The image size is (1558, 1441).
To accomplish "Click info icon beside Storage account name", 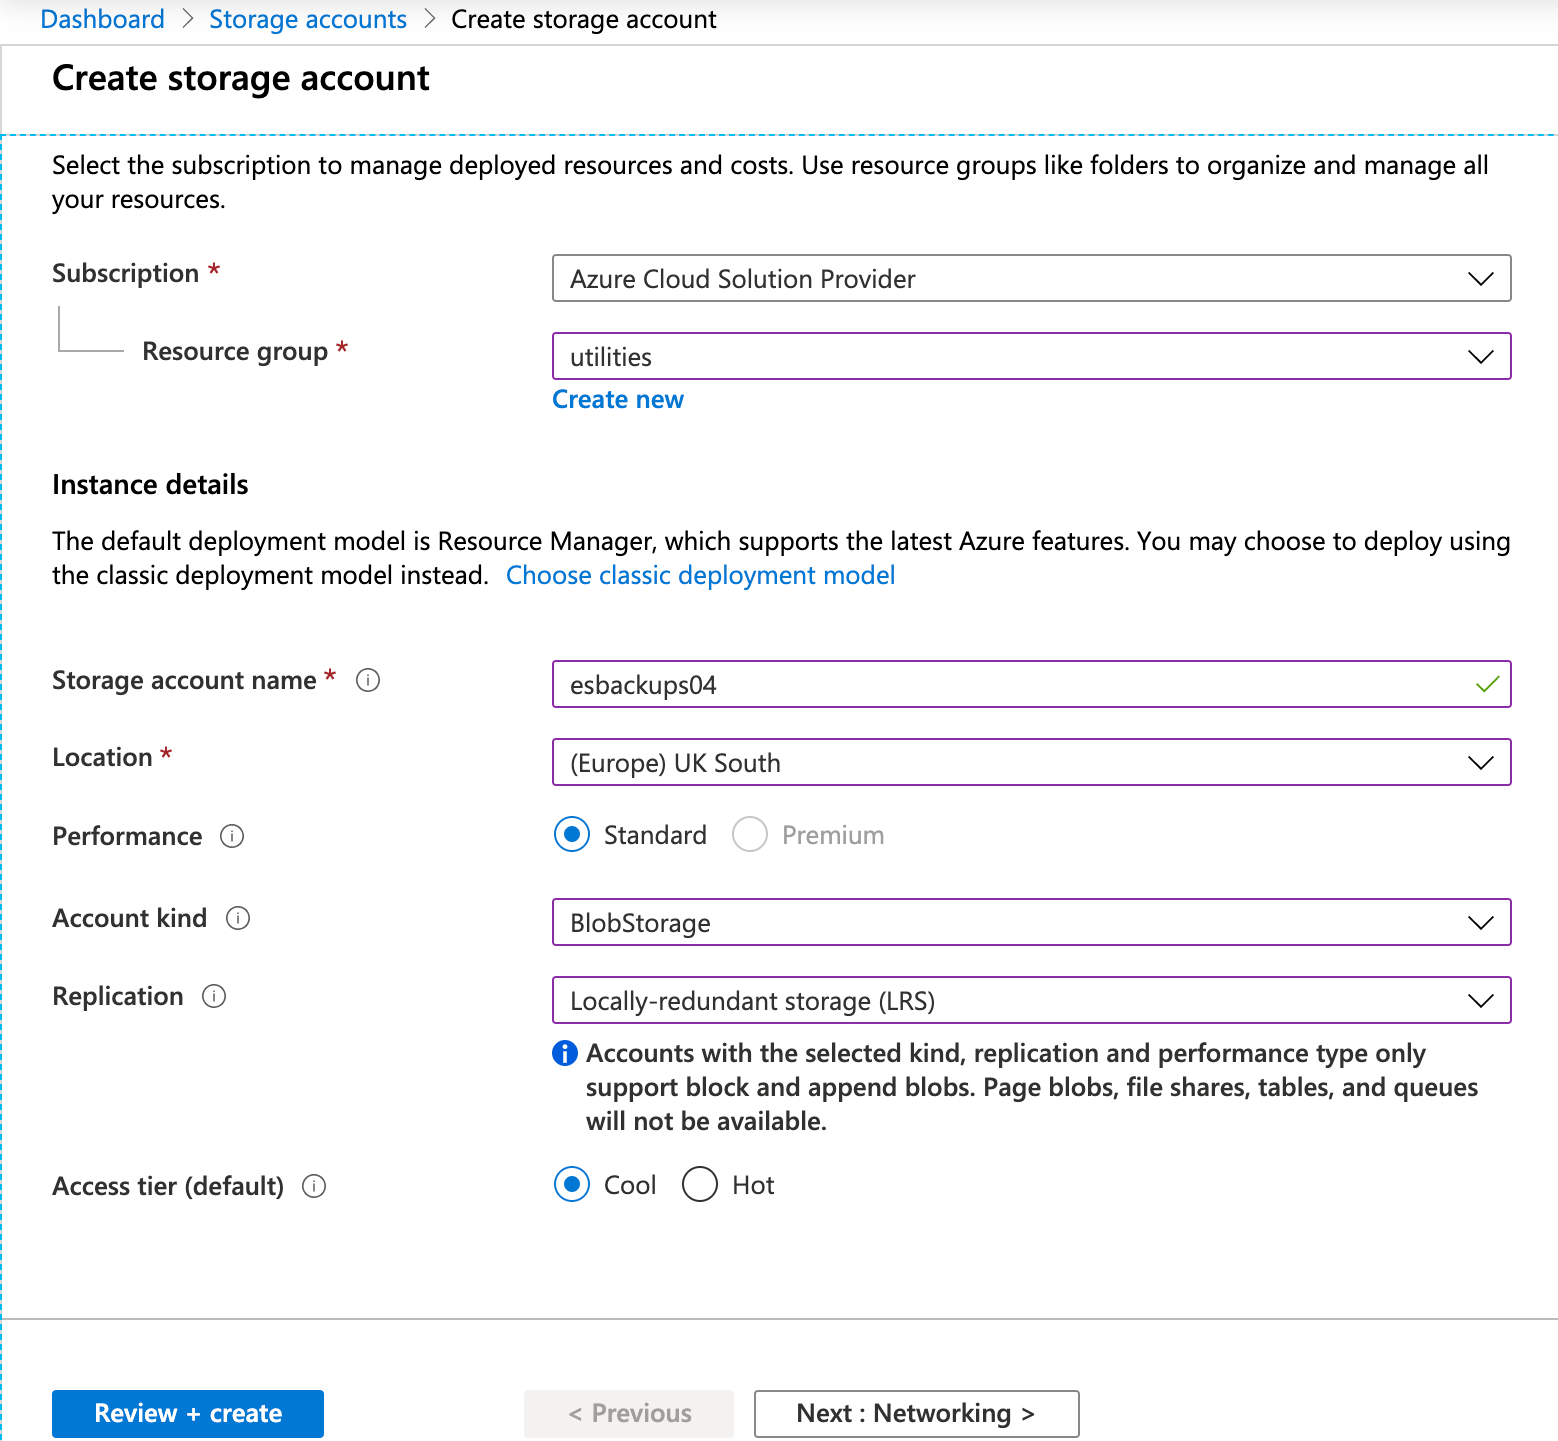I will coord(368,681).
